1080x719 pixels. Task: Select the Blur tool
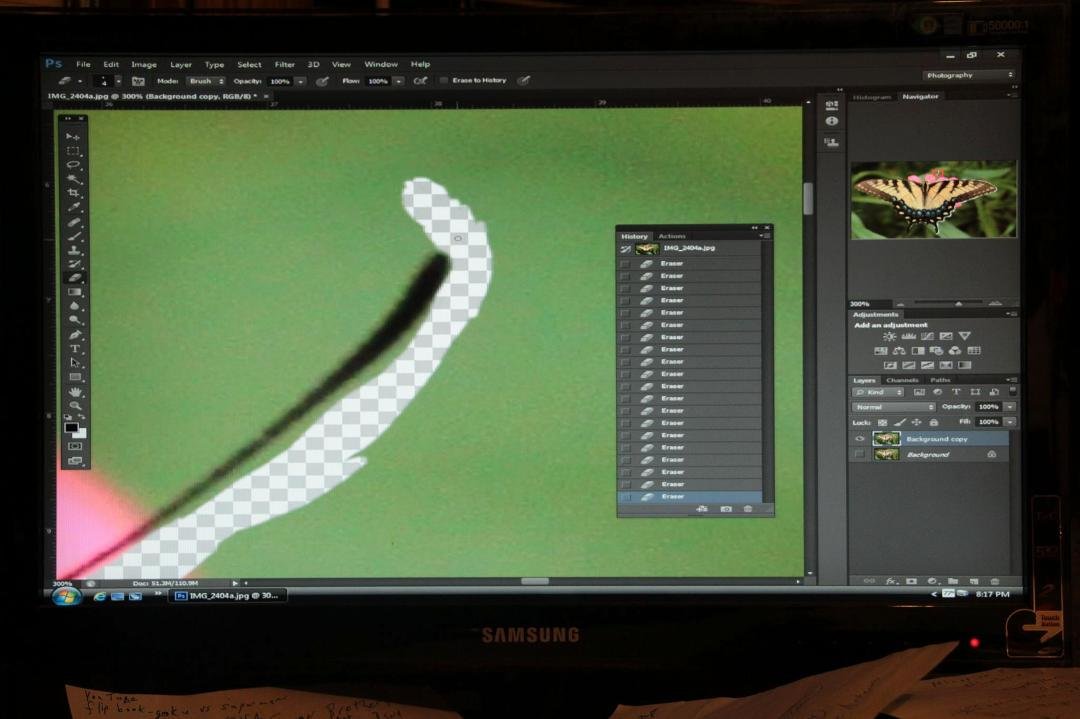pos(73,306)
